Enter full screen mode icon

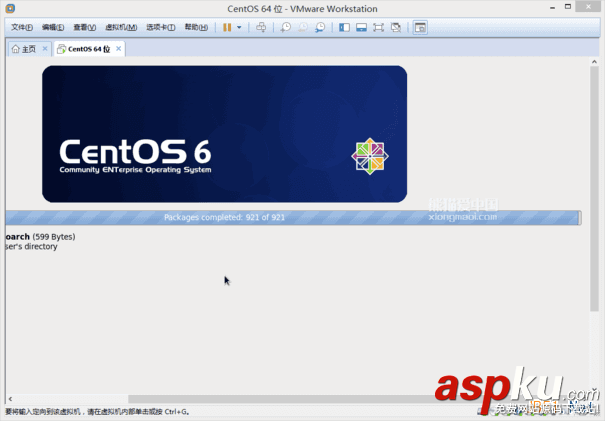tap(379, 27)
